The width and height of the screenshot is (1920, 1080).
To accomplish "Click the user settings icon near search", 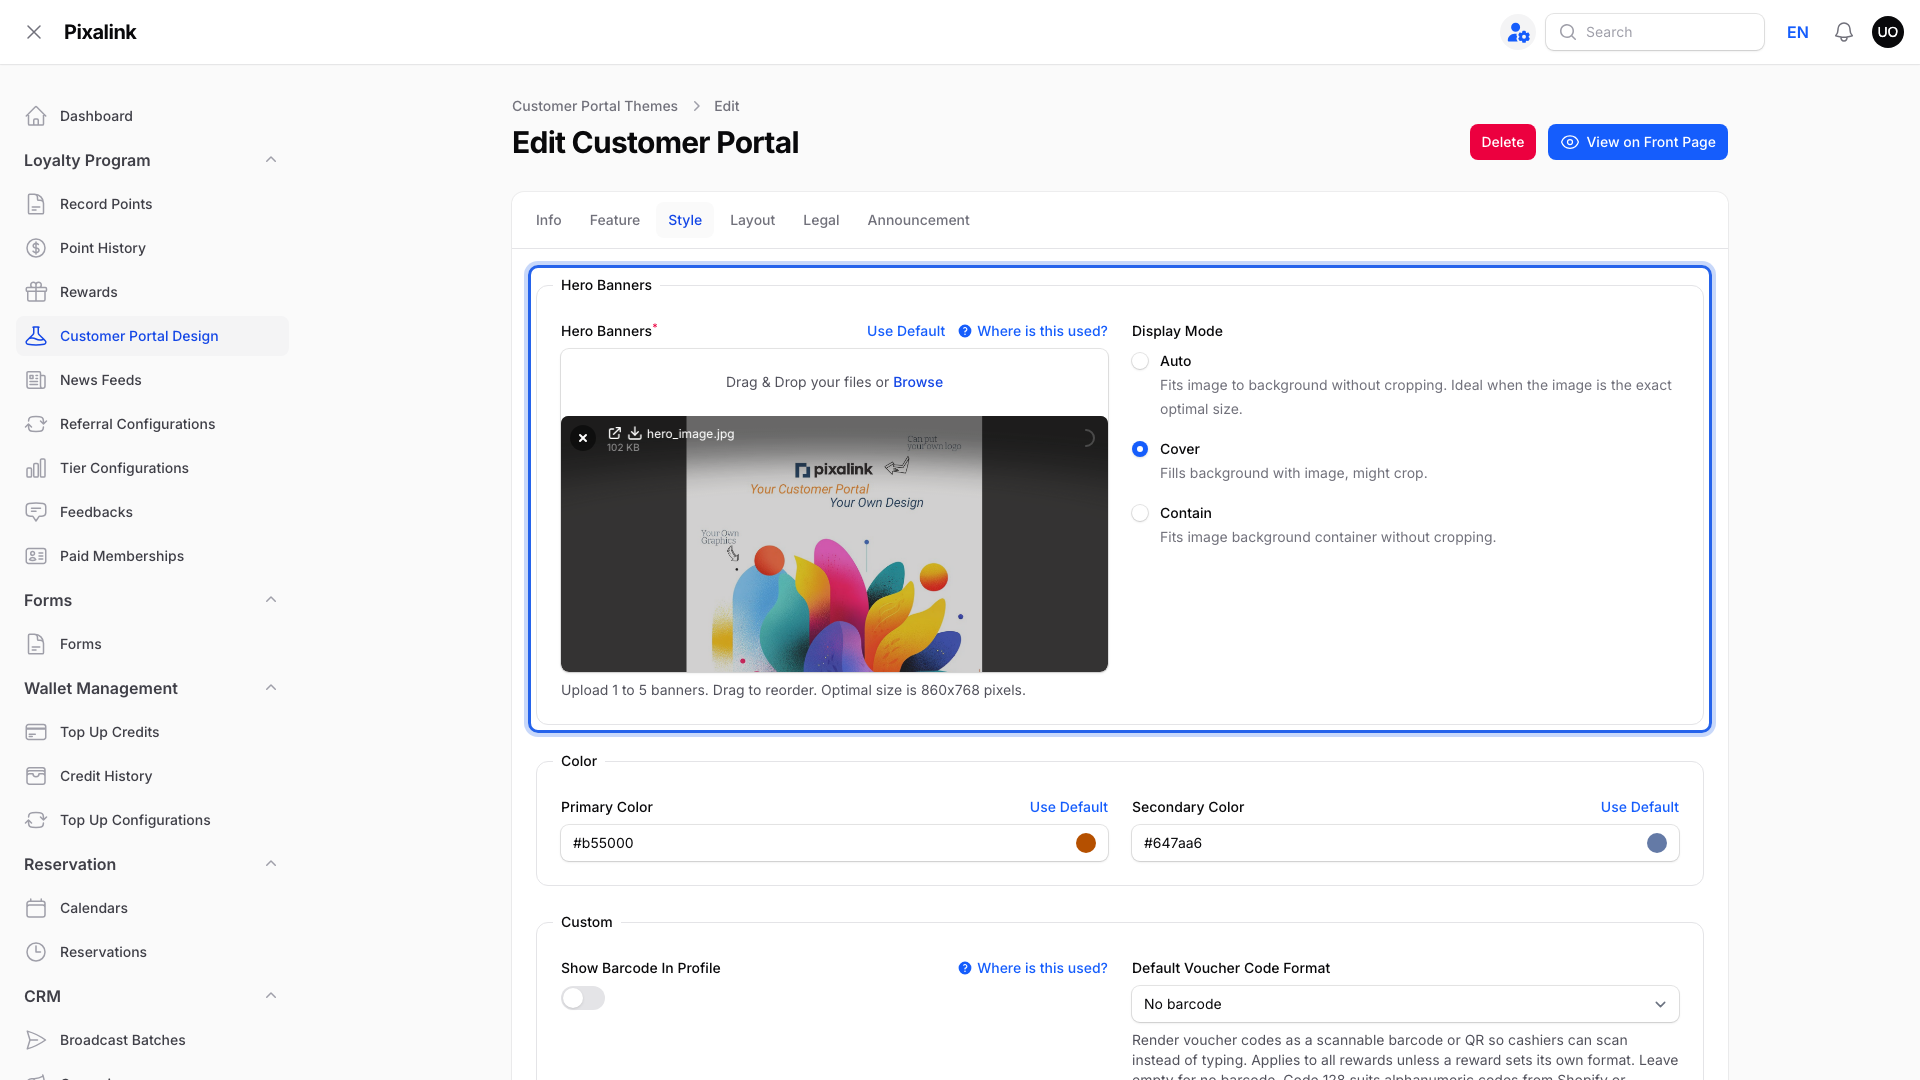I will coord(1518,32).
